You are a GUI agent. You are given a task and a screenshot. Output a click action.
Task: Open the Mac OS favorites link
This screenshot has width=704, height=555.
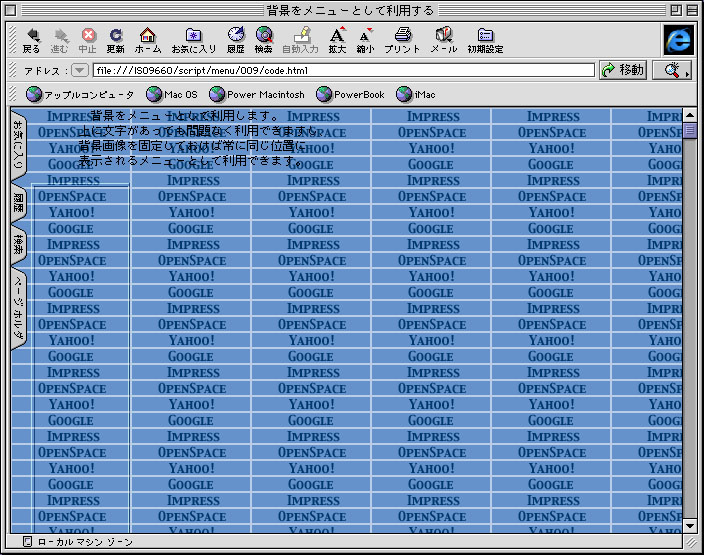click(172, 94)
